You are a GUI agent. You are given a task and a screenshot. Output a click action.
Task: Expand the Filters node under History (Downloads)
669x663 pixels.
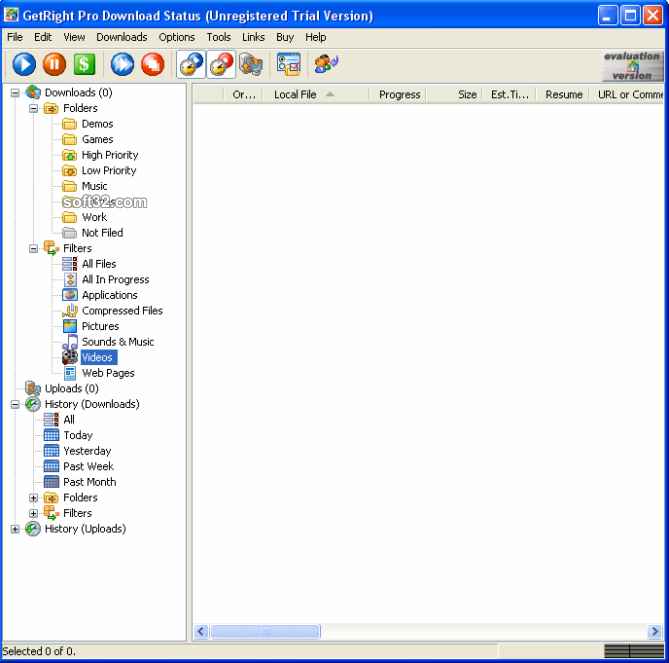pos(33,513)
